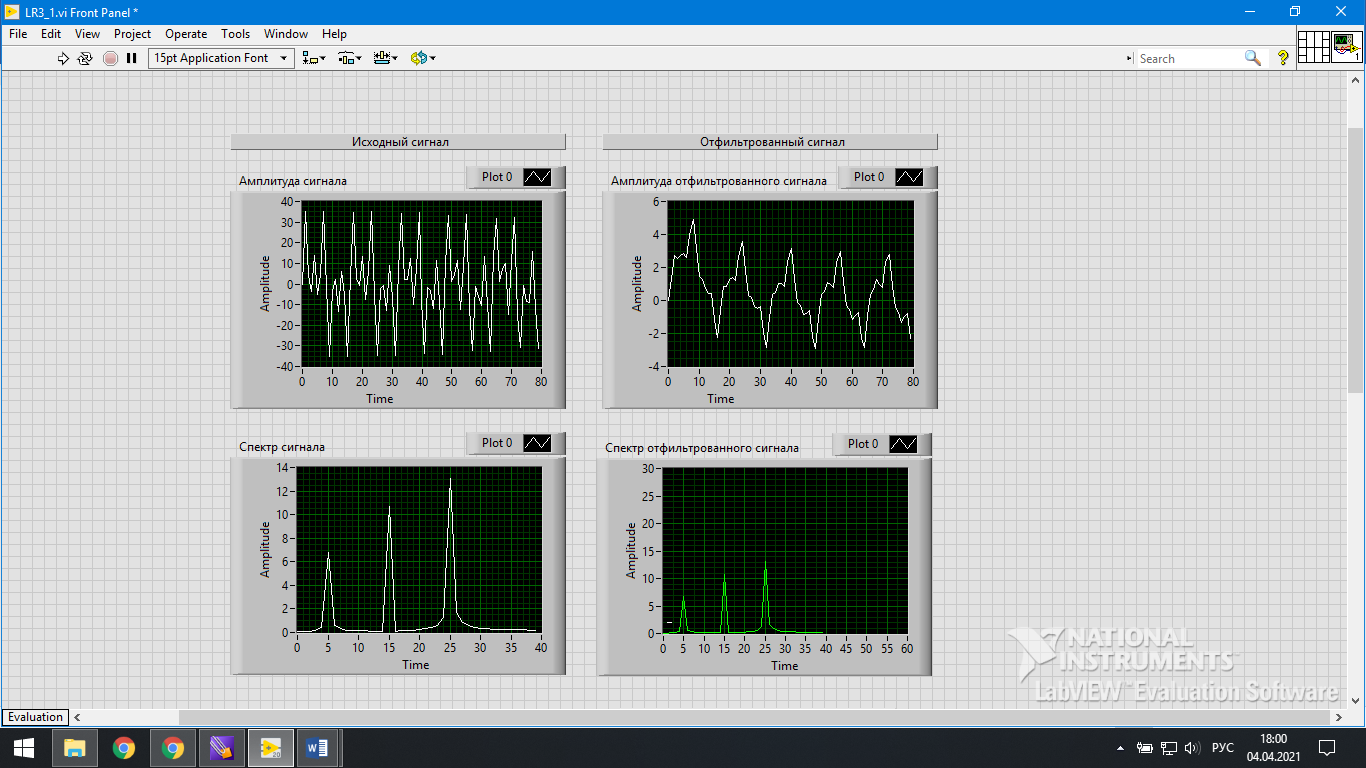This screenshot has height=768, width=1366.
Task: Click Plot 0 legend swatch of Амплитуда сигнала
Action: point(537,177)
